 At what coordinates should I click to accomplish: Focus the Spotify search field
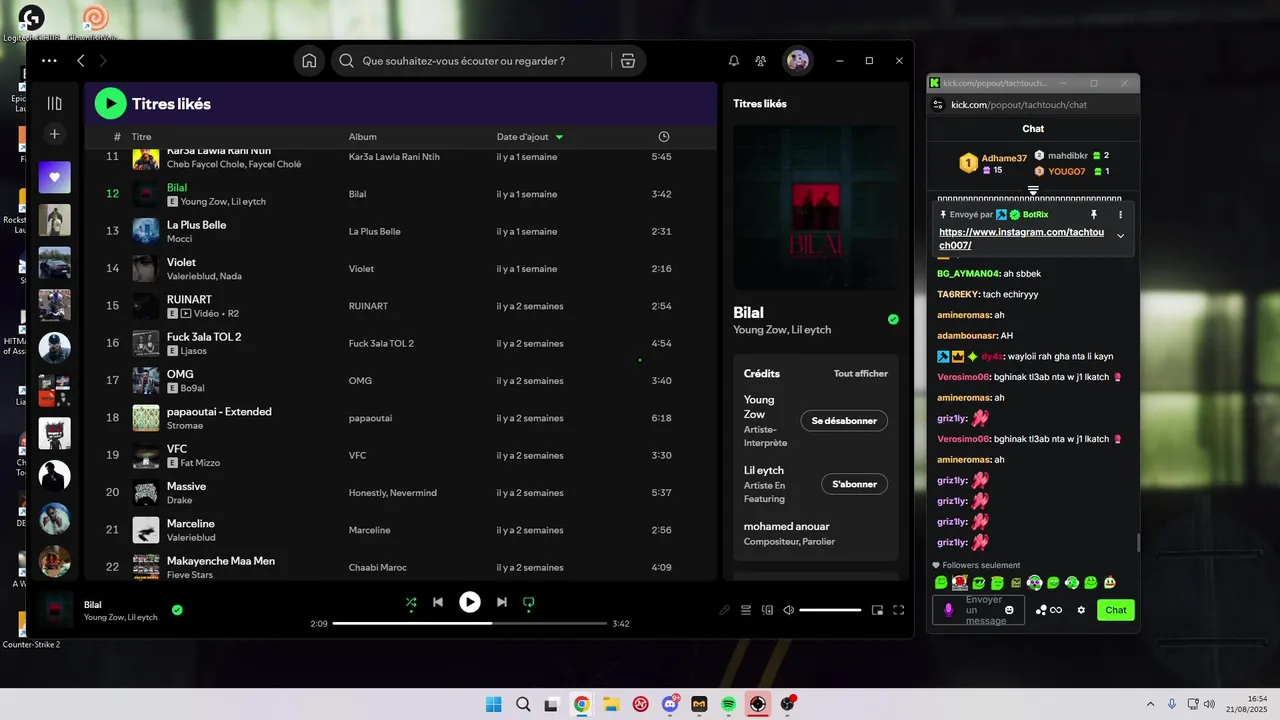pyautogui.click(x=470, y=61)
